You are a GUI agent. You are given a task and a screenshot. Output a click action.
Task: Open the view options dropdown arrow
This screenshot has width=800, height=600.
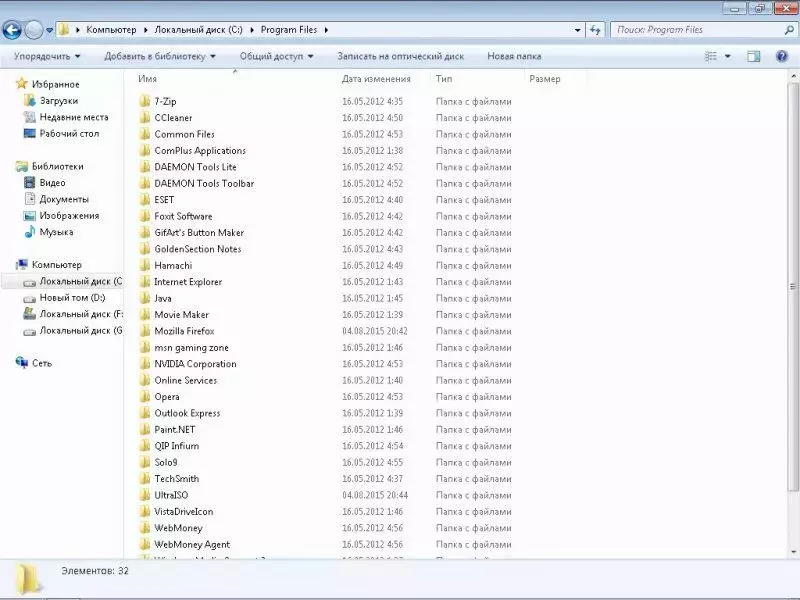tap(728, 56)
